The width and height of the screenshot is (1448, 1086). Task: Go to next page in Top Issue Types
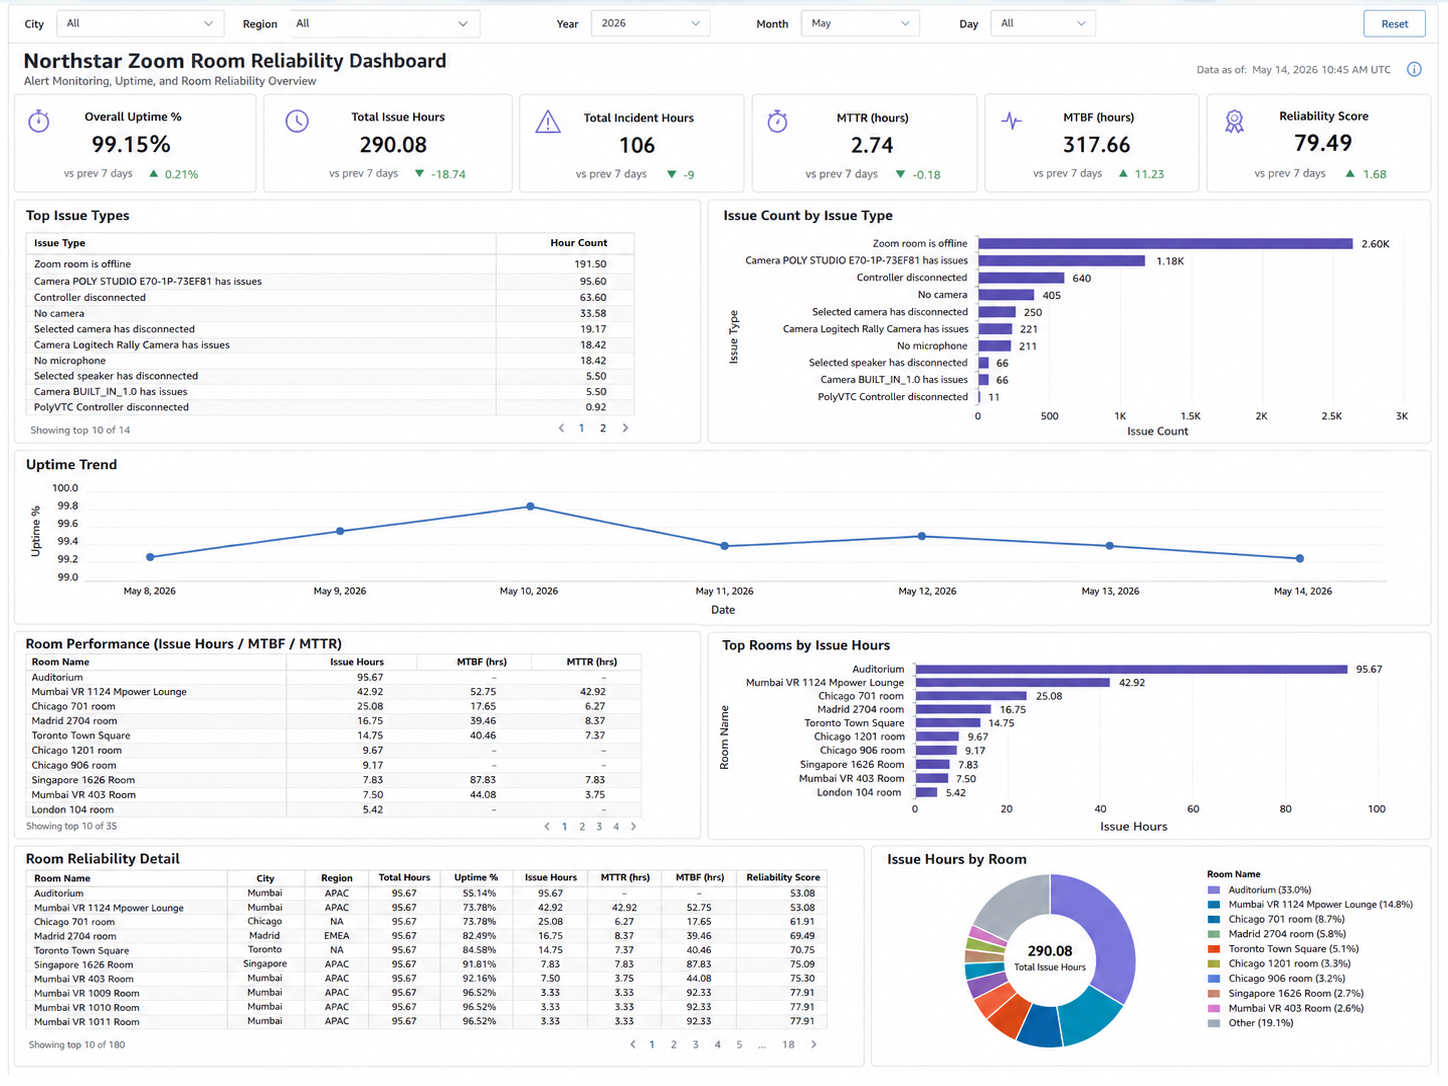(626, 428)
